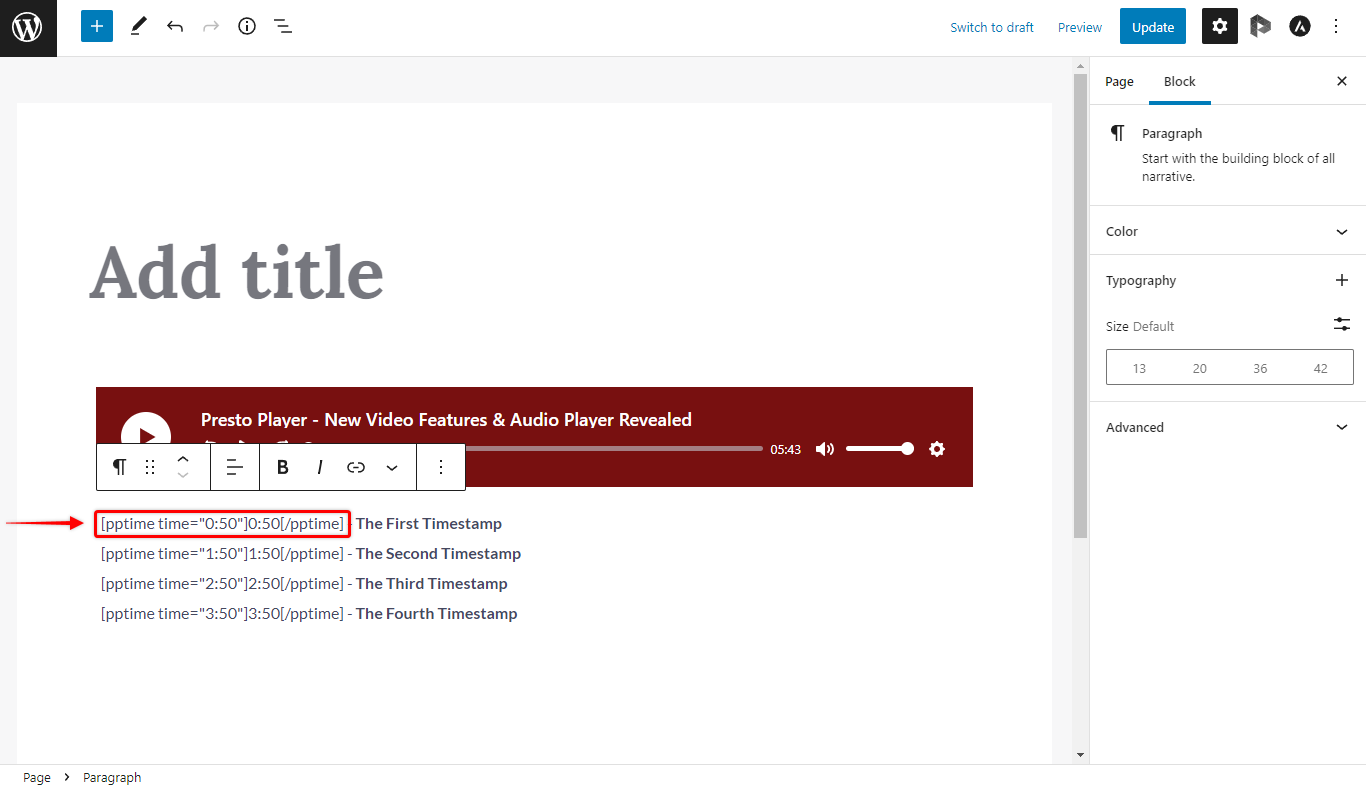Open the document details info icon
Screen dimensions: 1366x786
point(247,27)
